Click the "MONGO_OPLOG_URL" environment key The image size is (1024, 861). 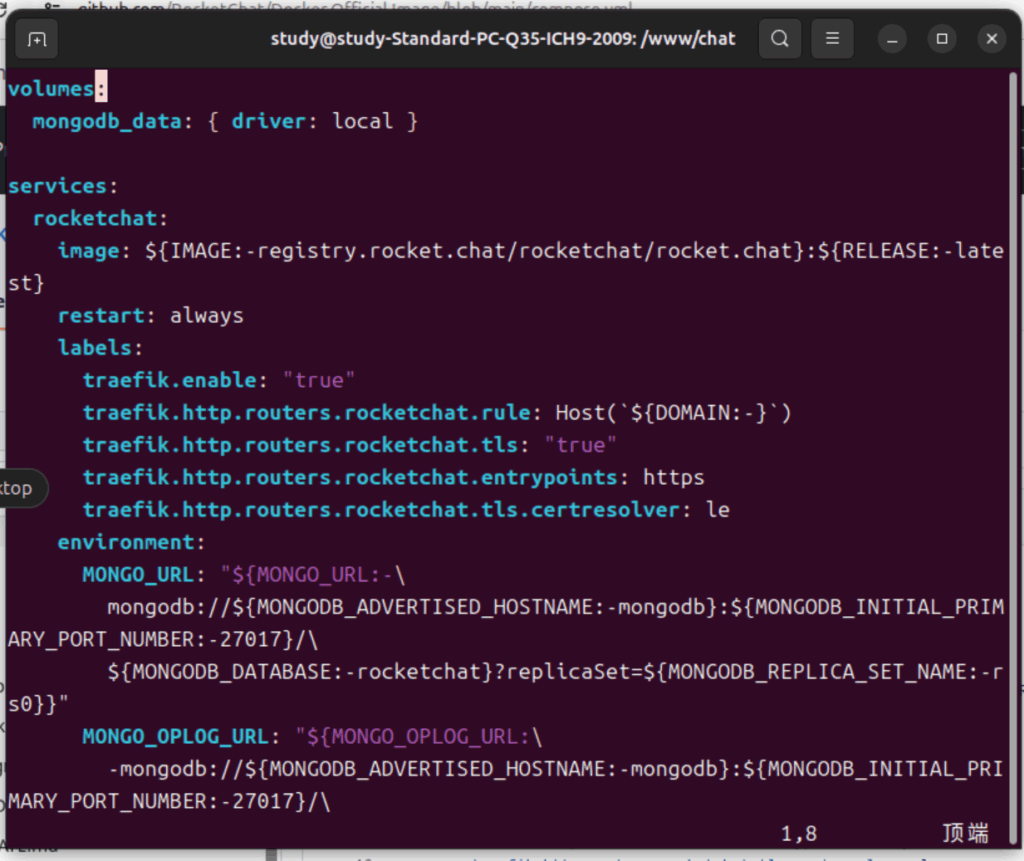click(x=176, y=737)
